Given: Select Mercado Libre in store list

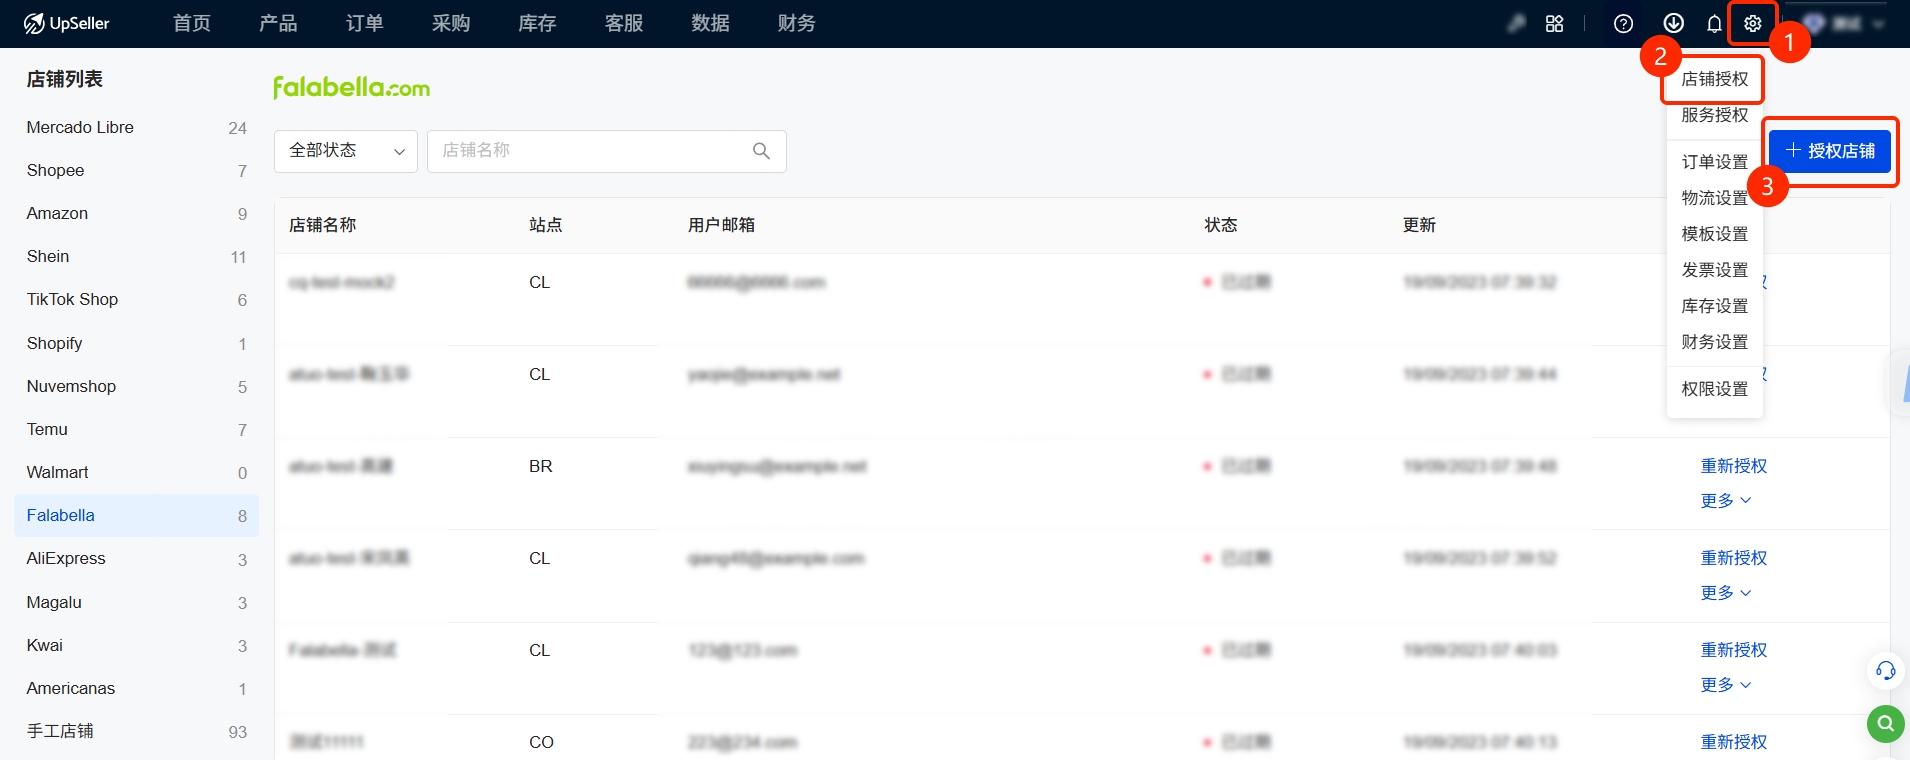Looking at the screenshot, I should pos(137,128).
